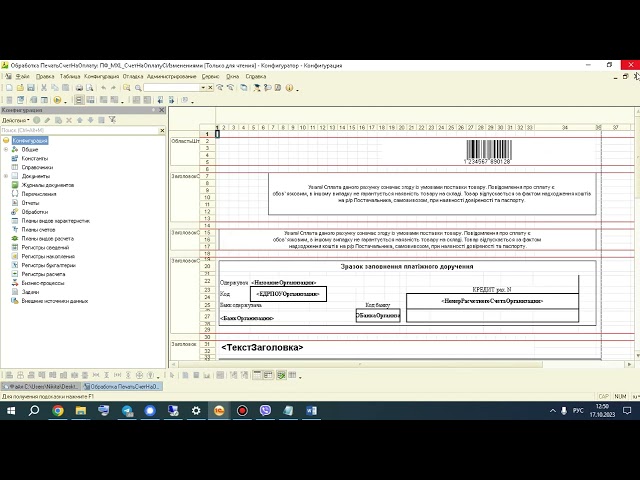Open Viber from the taskbar

[x=265, y=411]
